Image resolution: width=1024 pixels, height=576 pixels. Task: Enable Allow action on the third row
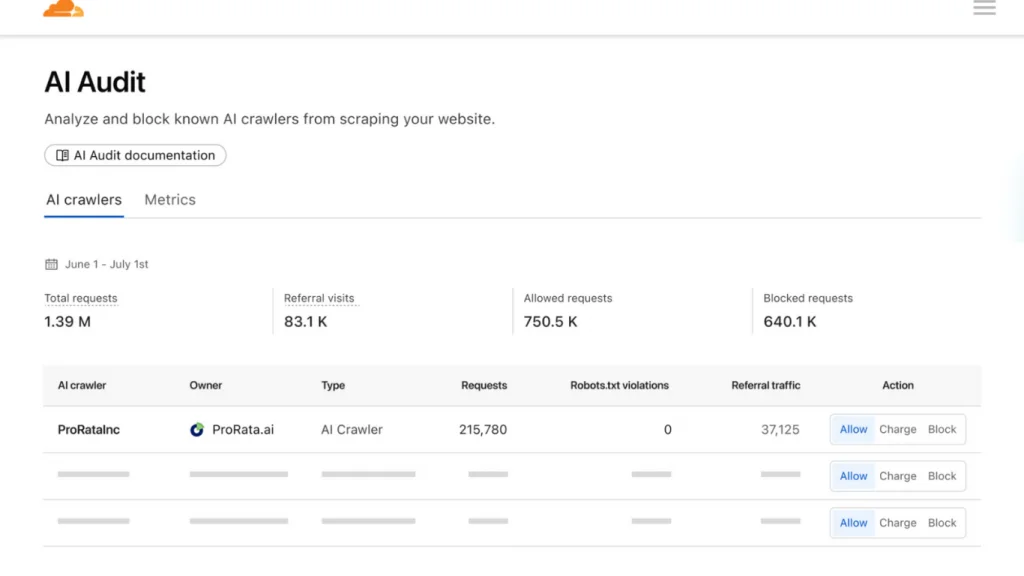click(852, 522)
